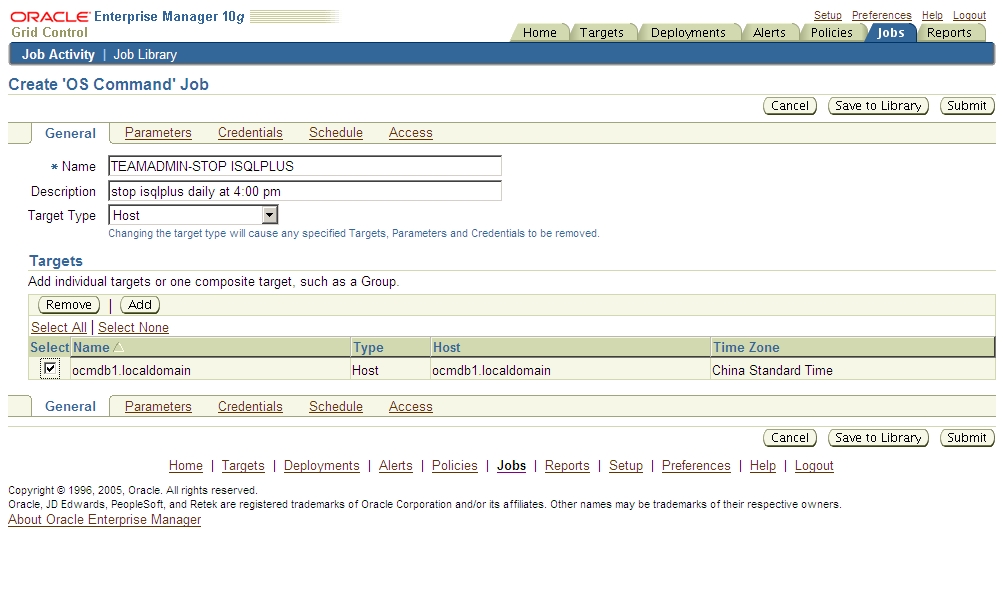This screenshot has width=1003, height=602.
Task: Open the Job Library subtab
Action: (x=145, y=54)
